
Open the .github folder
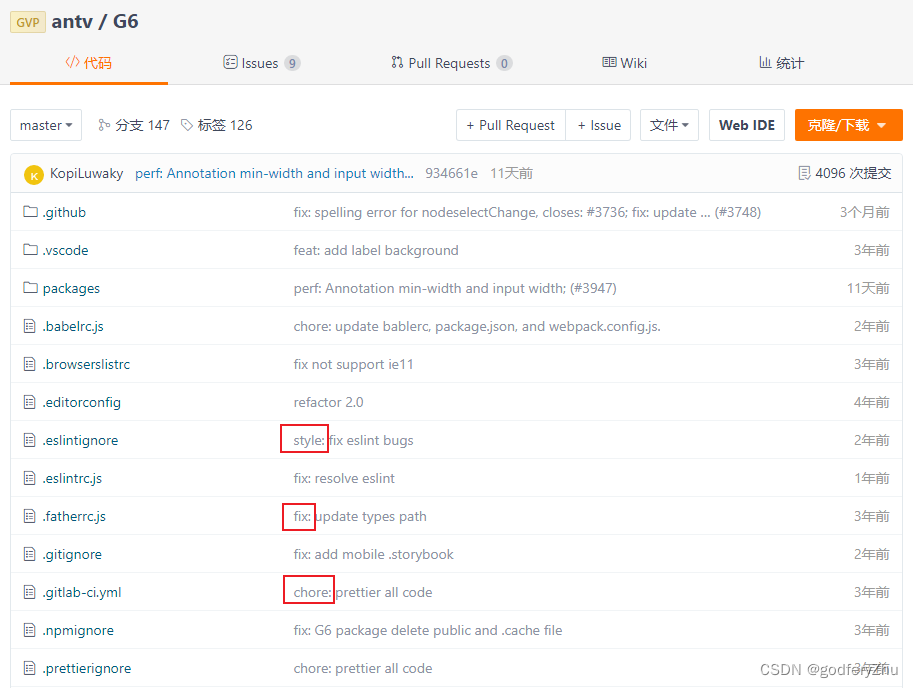tap(64, 212)
